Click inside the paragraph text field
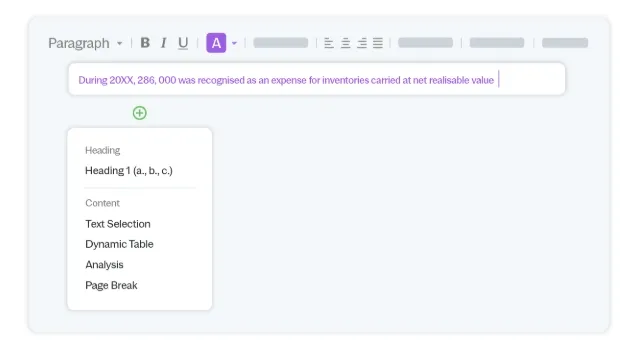The height and width of the screenshot is (362, 630). [x=317, y=79]
